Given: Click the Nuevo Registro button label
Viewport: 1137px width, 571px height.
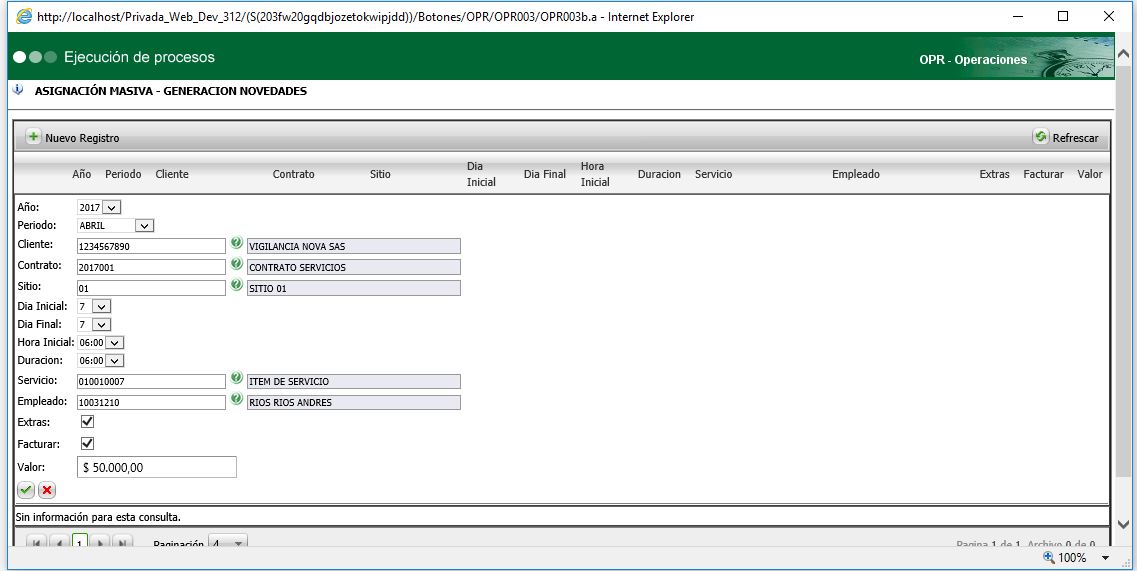Looking at the screenshot, I should coord(82,138).
